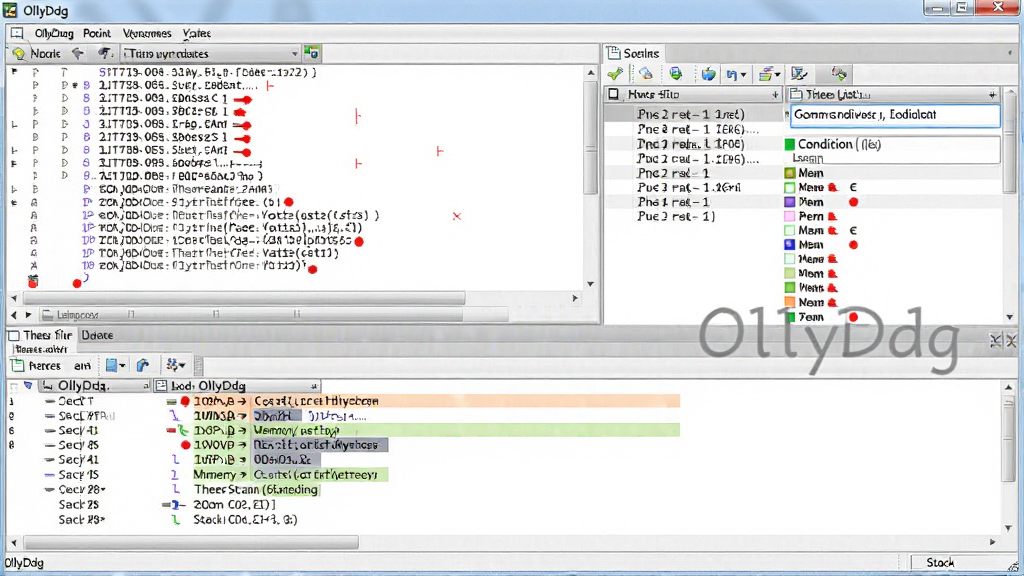Click the green checkmark icon in right panel toolbar
Screen dimensions: 1024x576
pyautogui.click(x=615, y=74)
